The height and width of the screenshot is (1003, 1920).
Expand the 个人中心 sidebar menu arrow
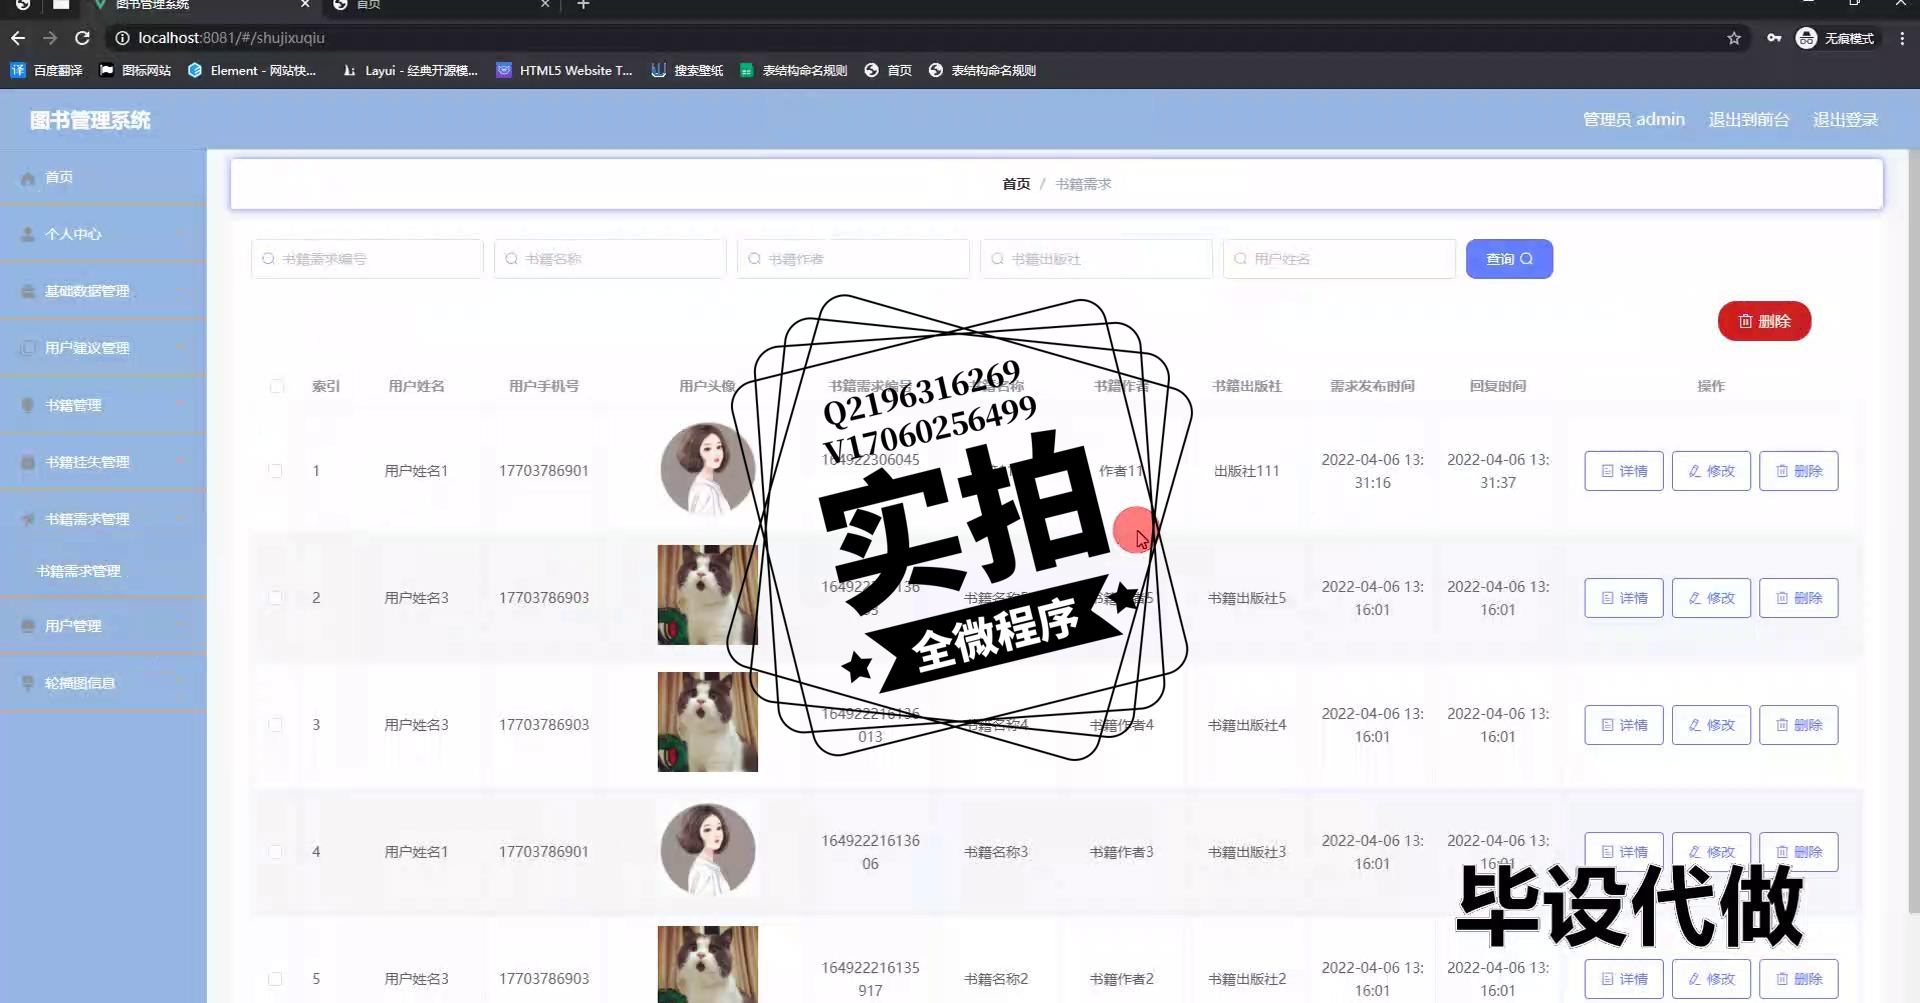click(x=181, y=234)
